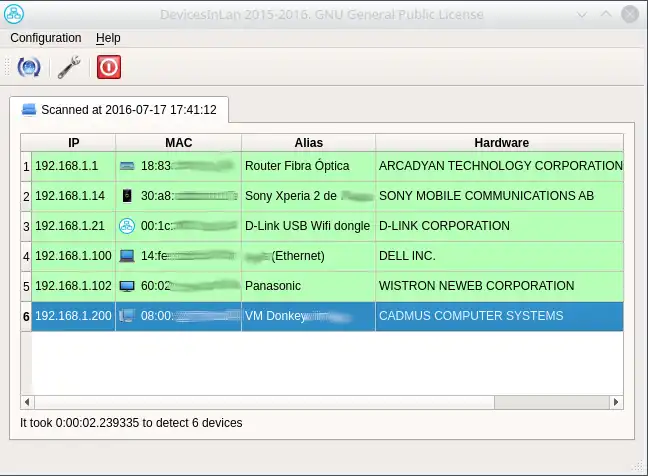Image resolution: width=648 pixels, height=476 pixels.
Task: Click the Router Fibra Óptica alias cell
Action: coord(308,166)
